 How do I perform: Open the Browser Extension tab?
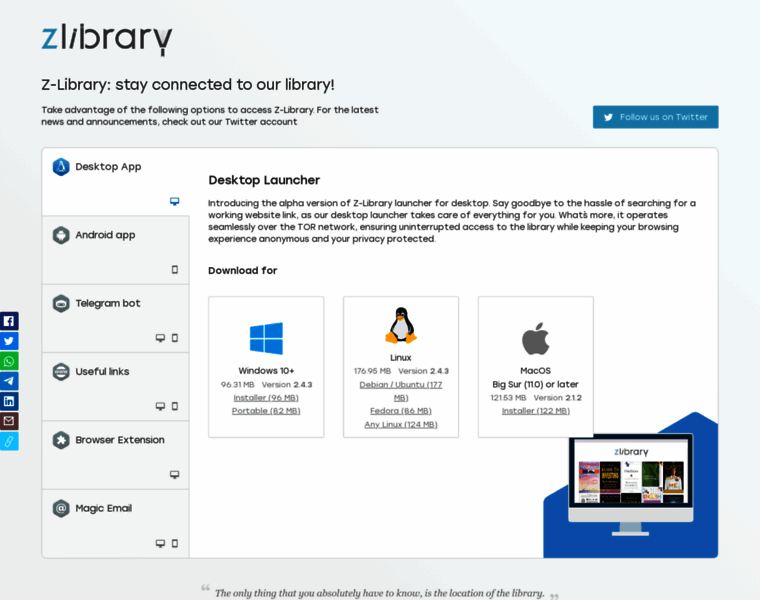tap(115, 455)
